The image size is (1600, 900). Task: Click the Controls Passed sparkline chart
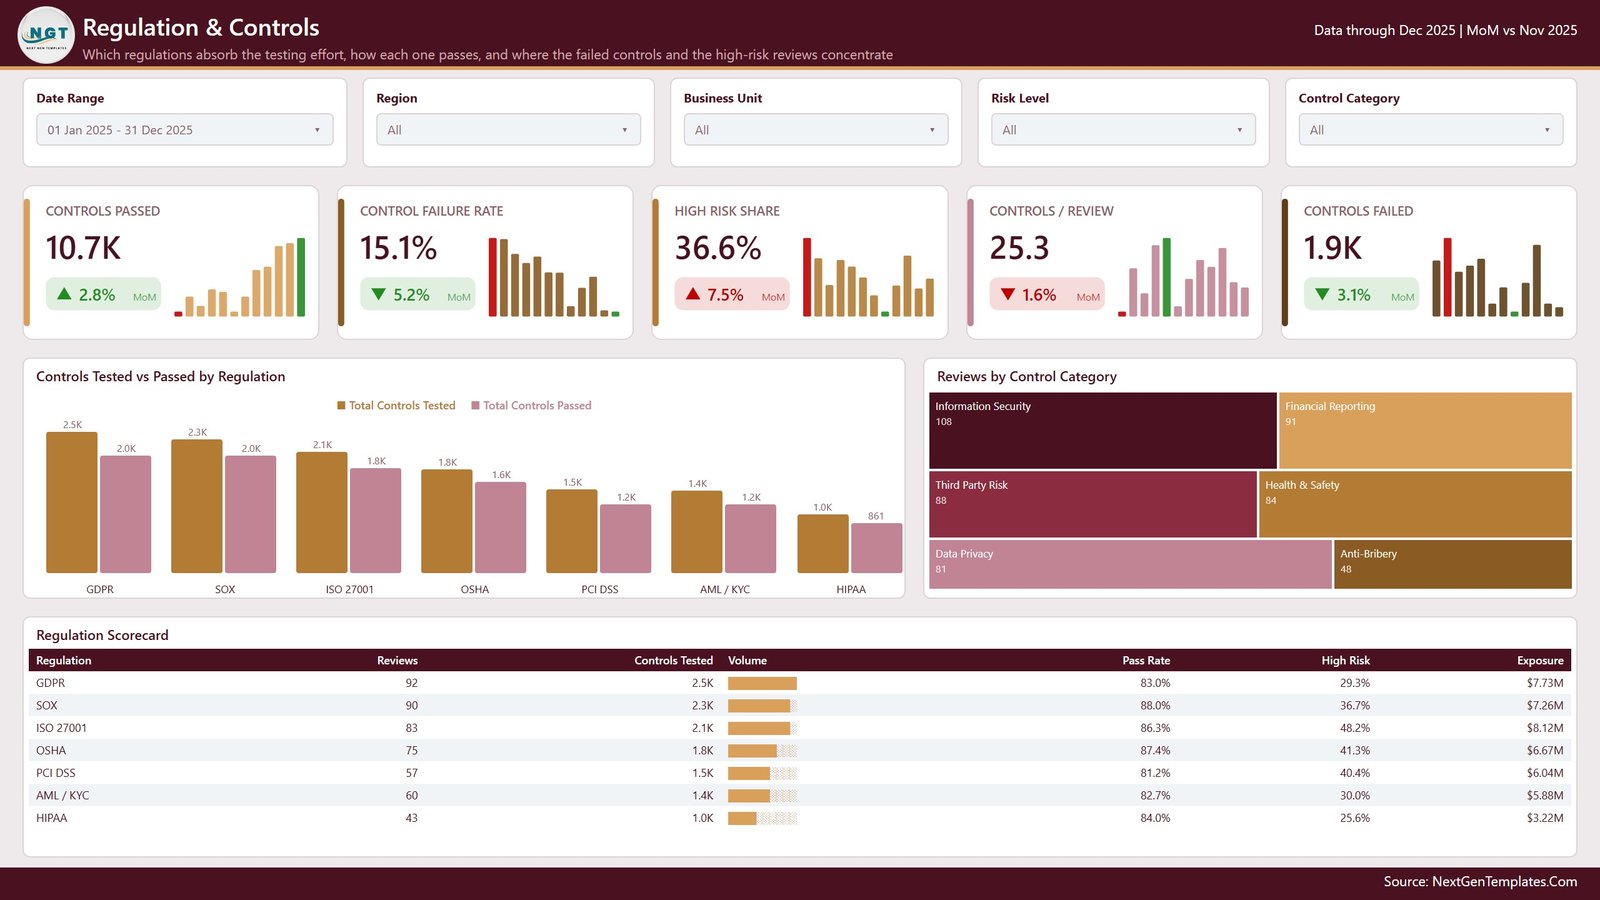[240, 277]
